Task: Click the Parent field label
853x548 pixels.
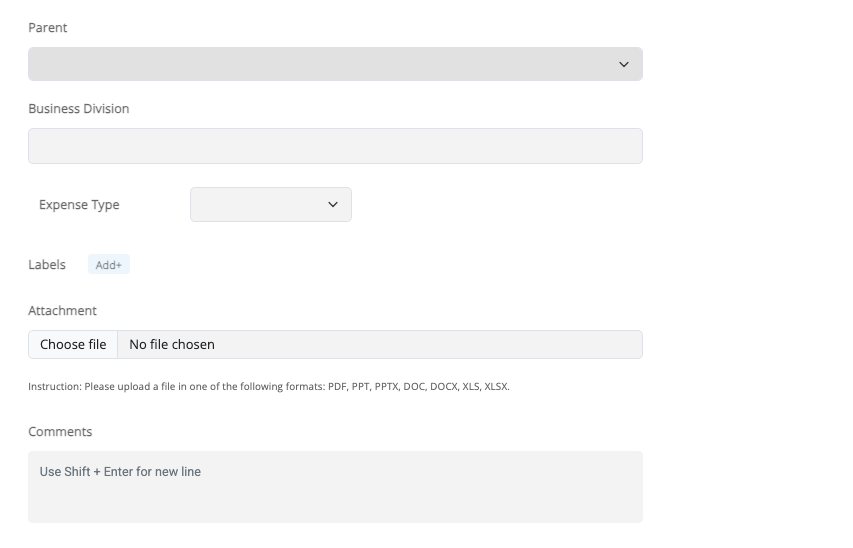Action: click(48, 28)
